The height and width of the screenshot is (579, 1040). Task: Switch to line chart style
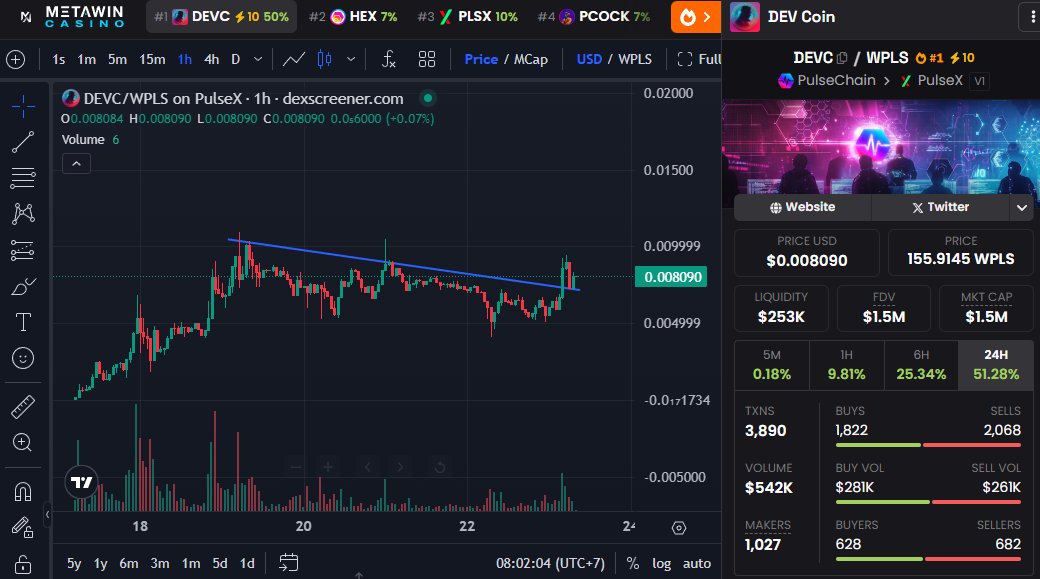click(294, 60)
